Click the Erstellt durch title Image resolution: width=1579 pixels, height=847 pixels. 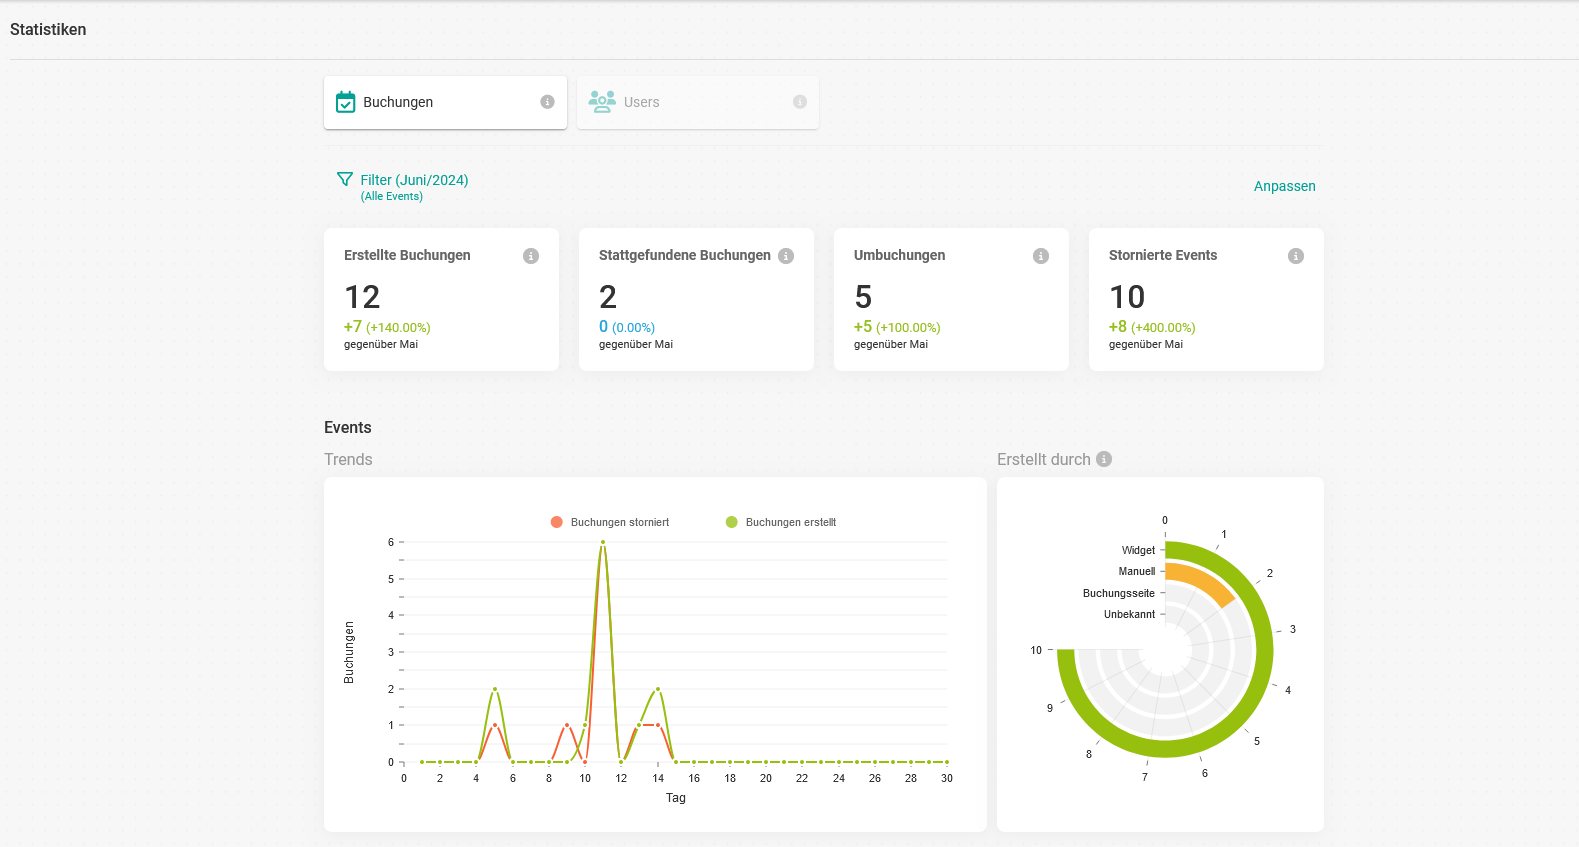coord(1044,459)
